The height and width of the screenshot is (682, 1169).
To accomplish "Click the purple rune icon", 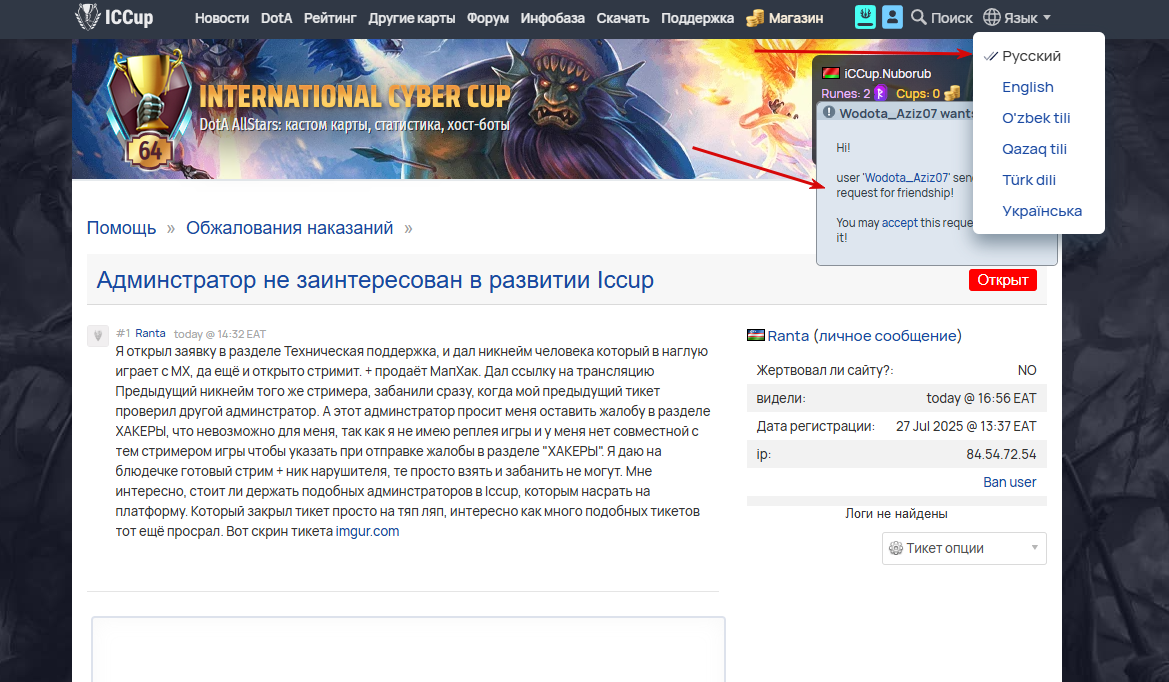I will [x=880, y=93].
